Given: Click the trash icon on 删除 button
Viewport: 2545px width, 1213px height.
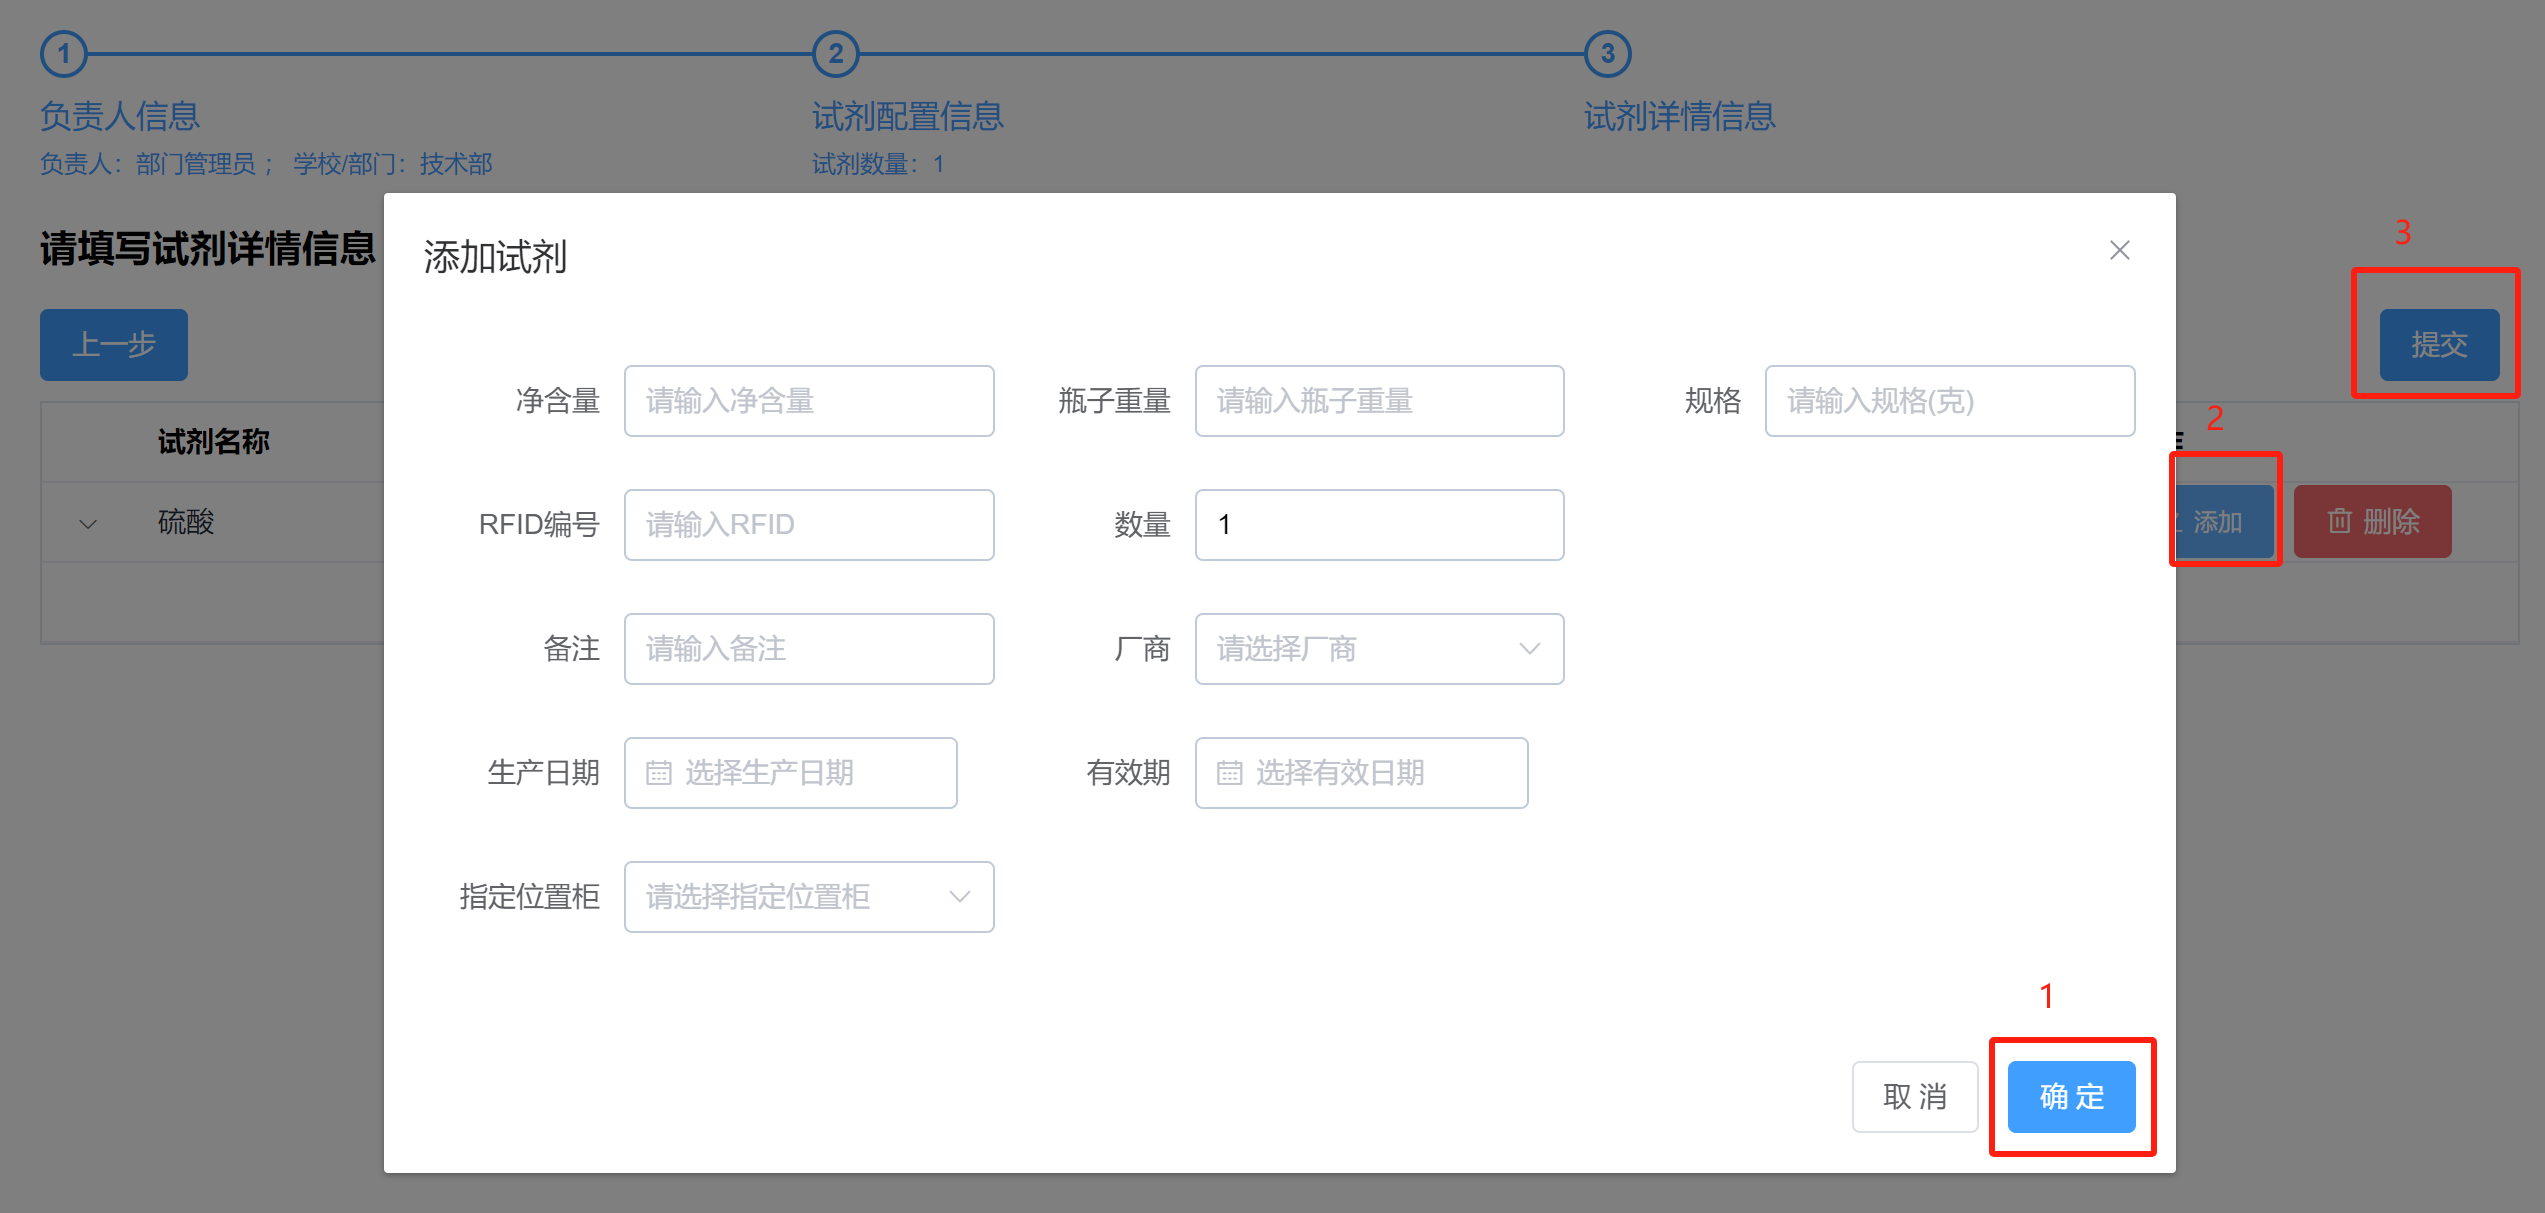Looking at the screenshot, I should pyautogui.click(x=2339, y=521).
